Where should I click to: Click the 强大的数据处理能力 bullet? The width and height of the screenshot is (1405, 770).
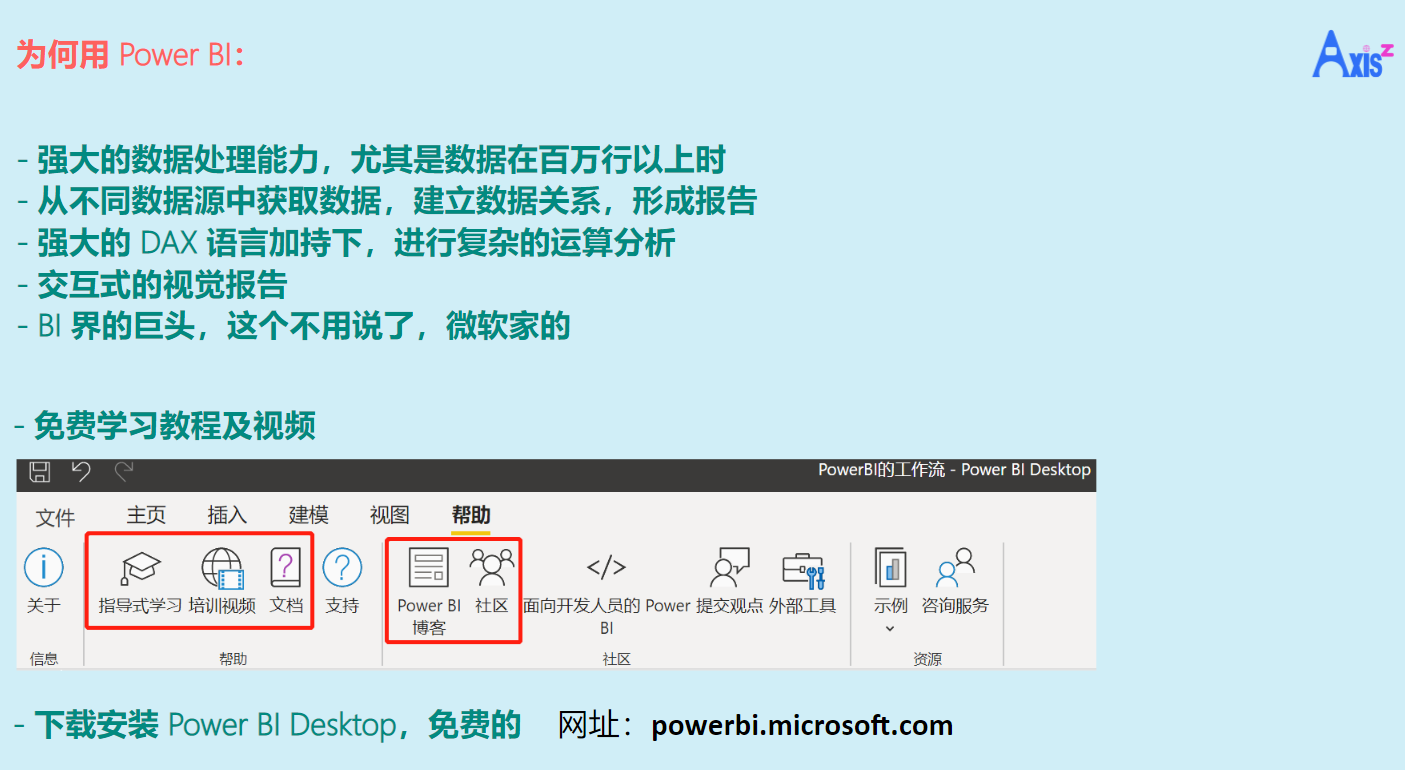(371, 160)
